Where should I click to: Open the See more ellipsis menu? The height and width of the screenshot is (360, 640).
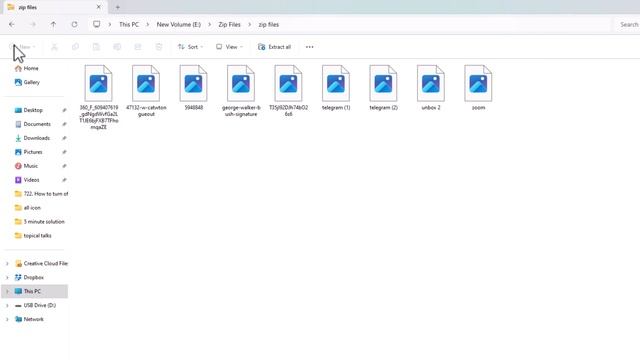pos(309,47)
